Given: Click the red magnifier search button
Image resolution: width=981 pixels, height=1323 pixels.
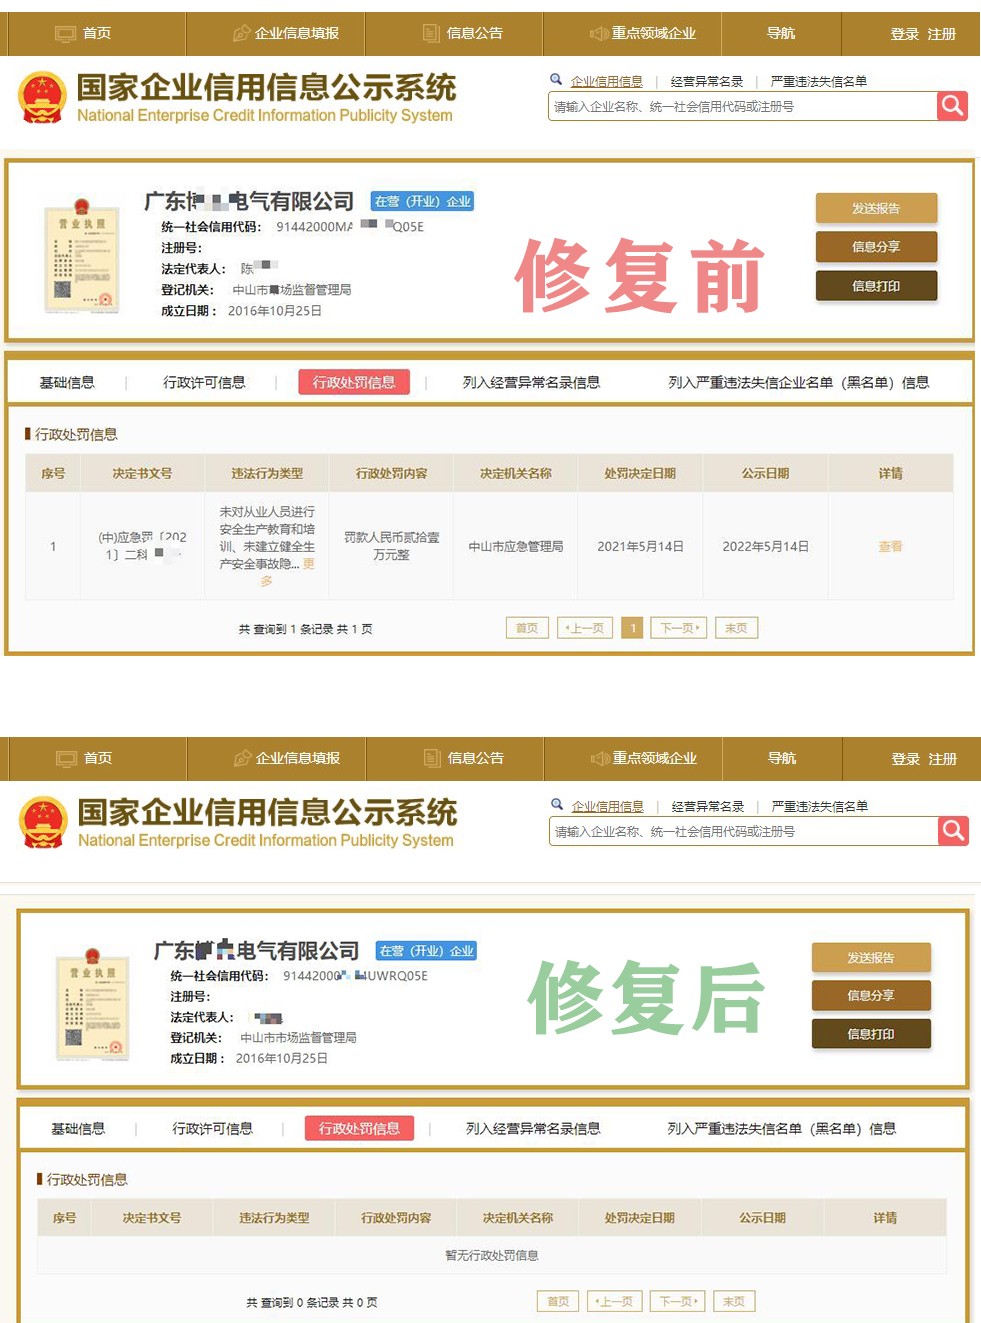Looking at the screenshot, I should [x=950, y=105].
